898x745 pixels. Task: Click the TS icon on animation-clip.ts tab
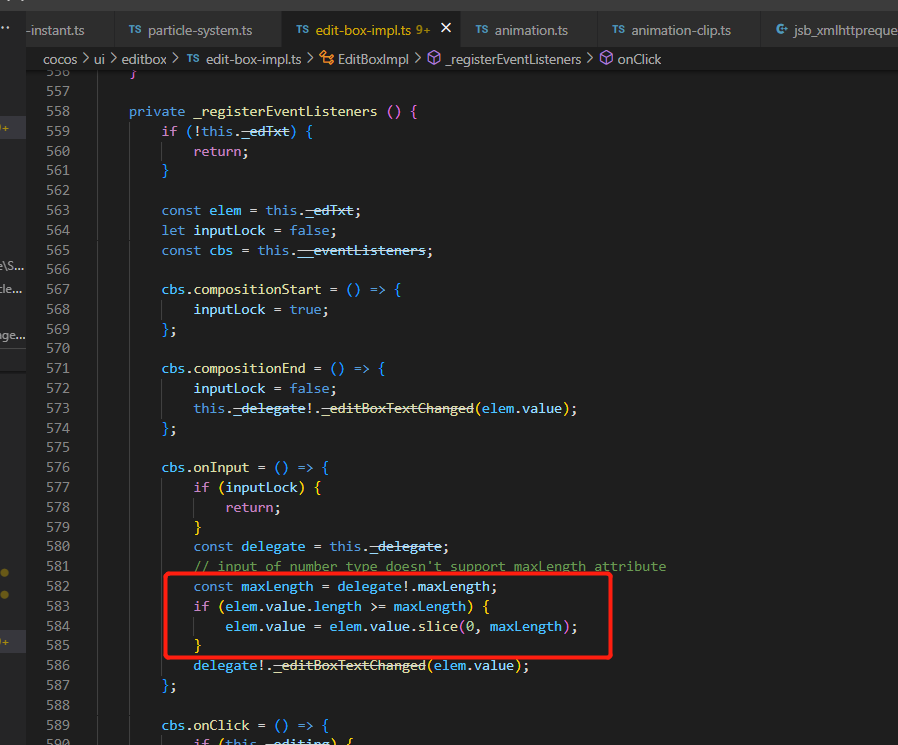(x=618, y=30)
